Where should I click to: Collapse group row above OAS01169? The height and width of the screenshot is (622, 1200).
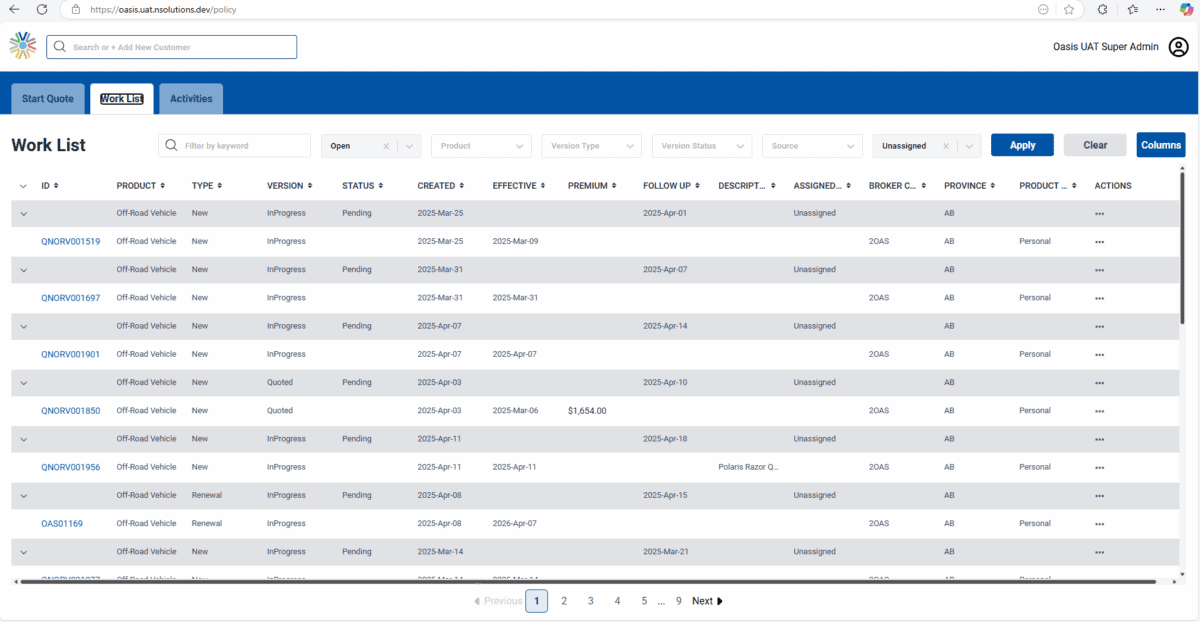[23, 496]
